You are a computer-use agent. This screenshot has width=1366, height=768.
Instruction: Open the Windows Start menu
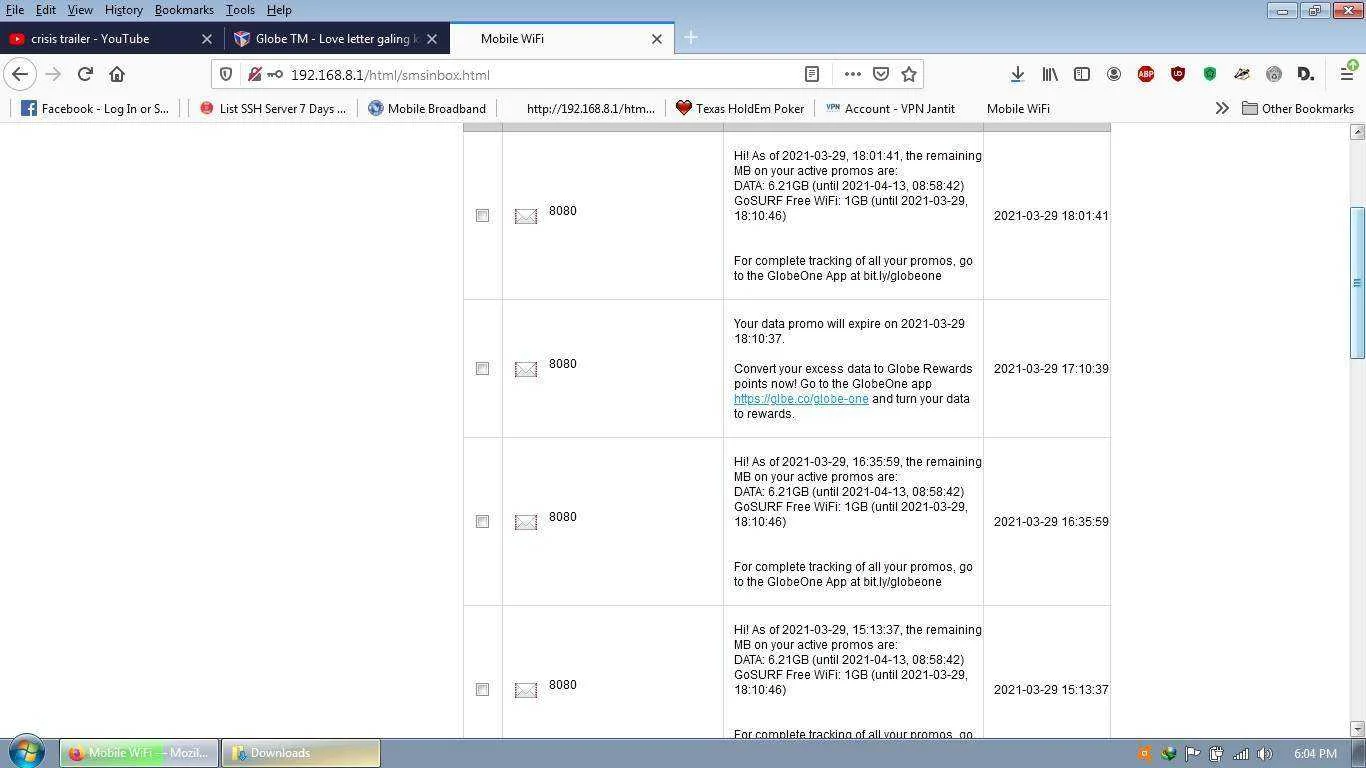(x=27, y=752)
